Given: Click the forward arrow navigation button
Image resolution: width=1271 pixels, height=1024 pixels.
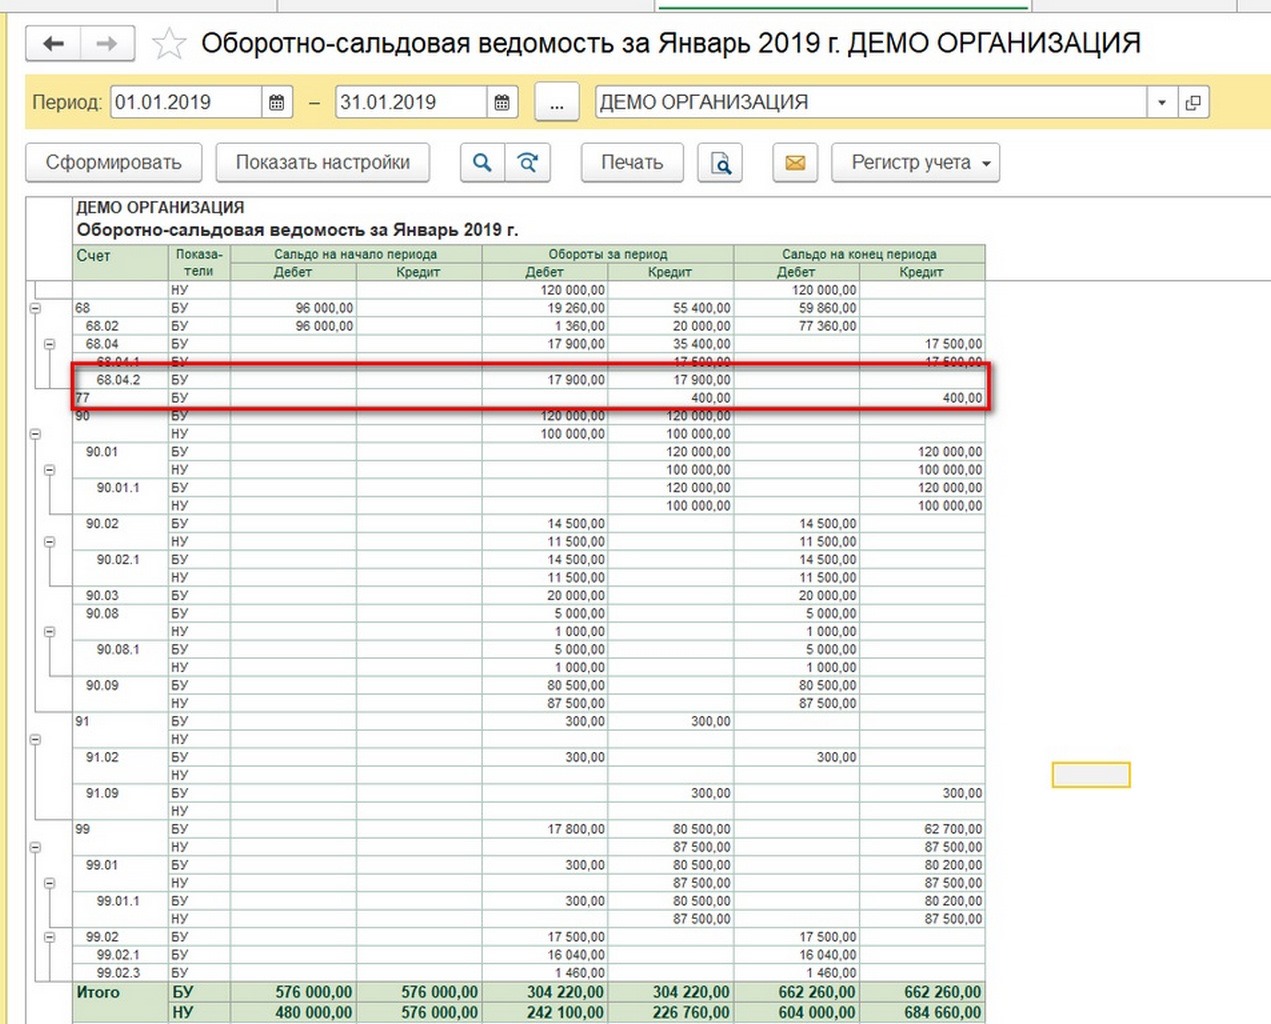Looking at the screenshot, I should point(106,44).
